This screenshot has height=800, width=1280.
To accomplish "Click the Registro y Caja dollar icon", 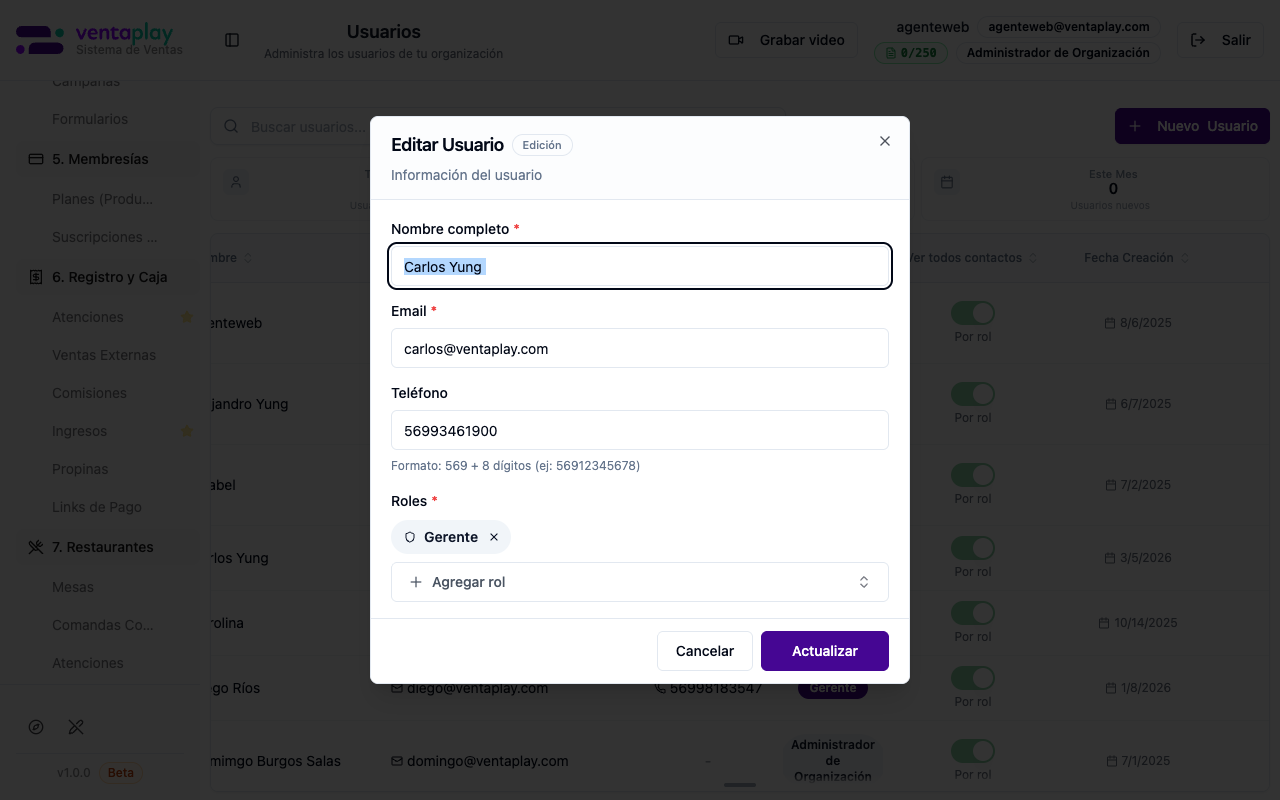I will pyautogui.click(x=34, y=277).
